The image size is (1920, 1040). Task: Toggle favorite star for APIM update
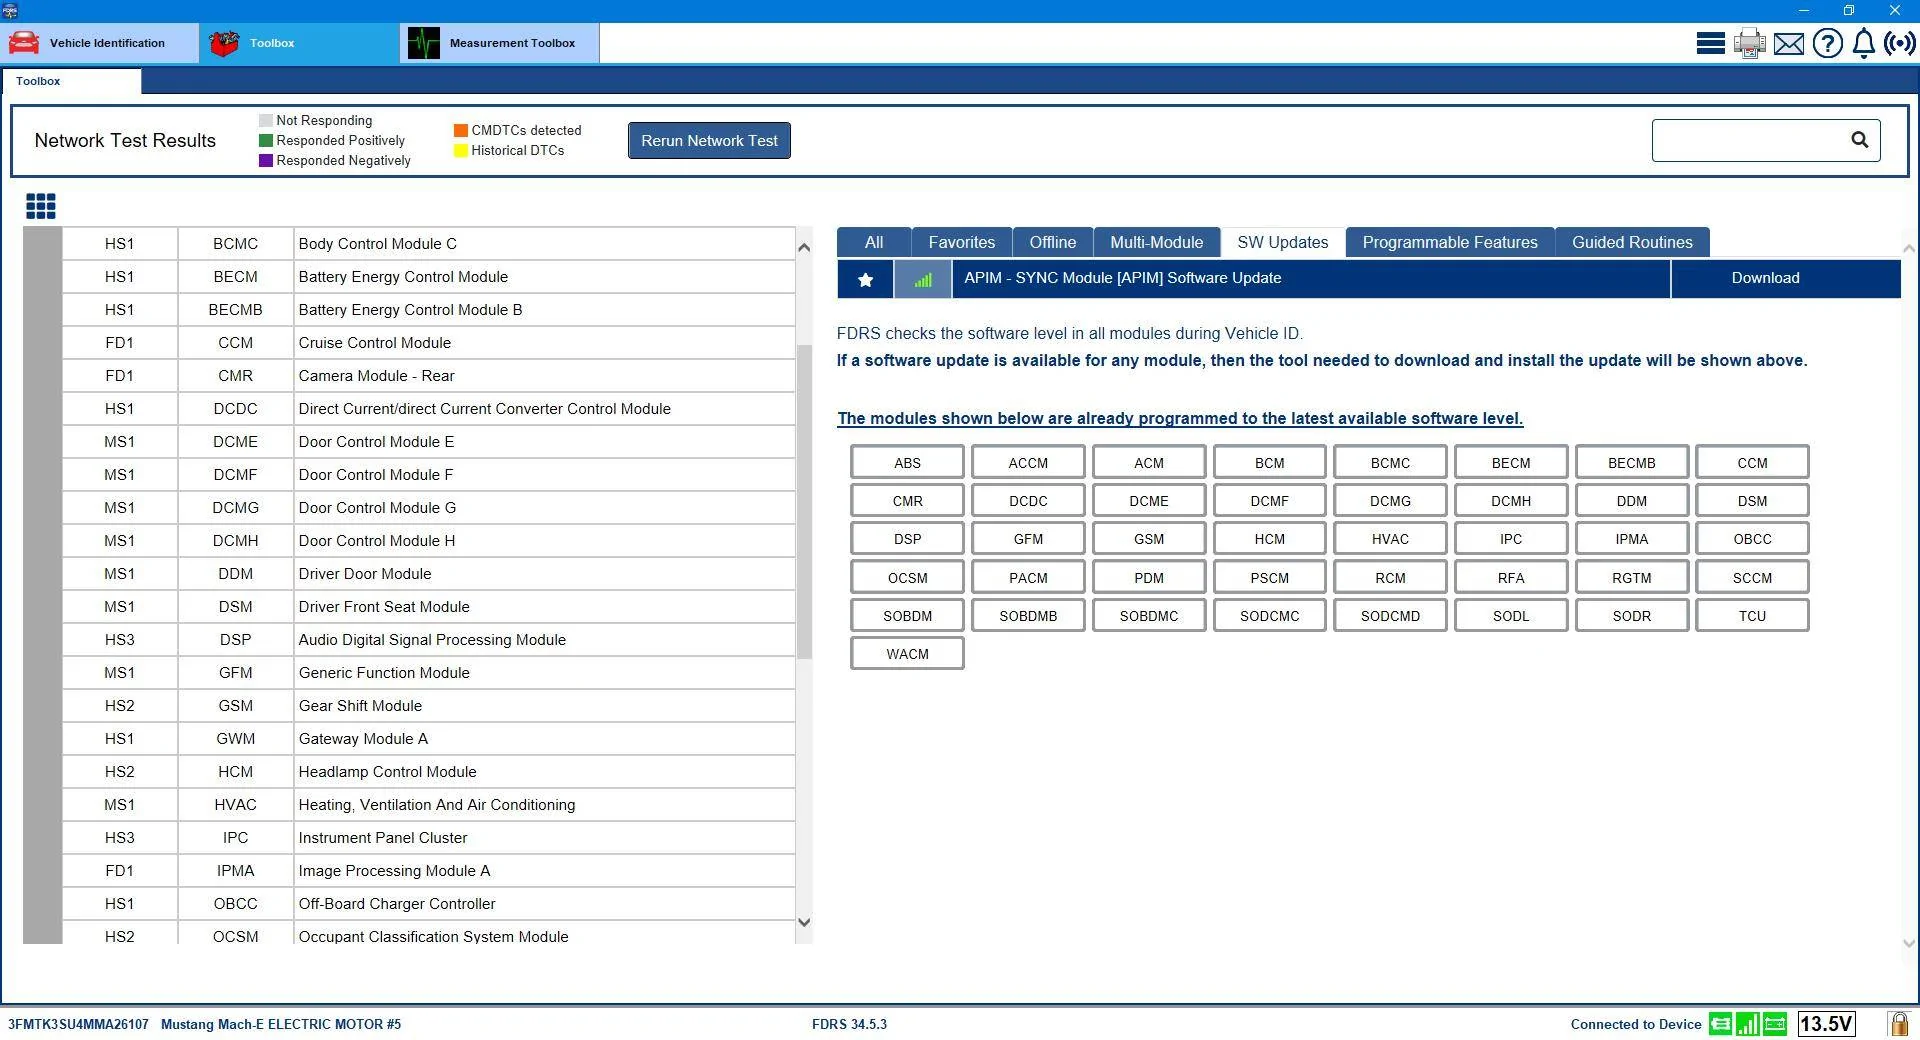click(866, 279)
